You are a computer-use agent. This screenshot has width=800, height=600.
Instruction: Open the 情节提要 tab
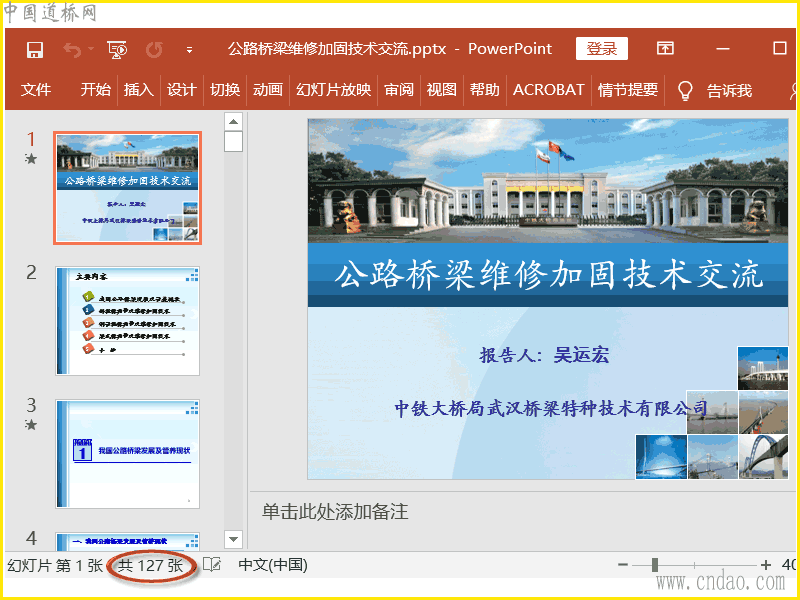628,90
